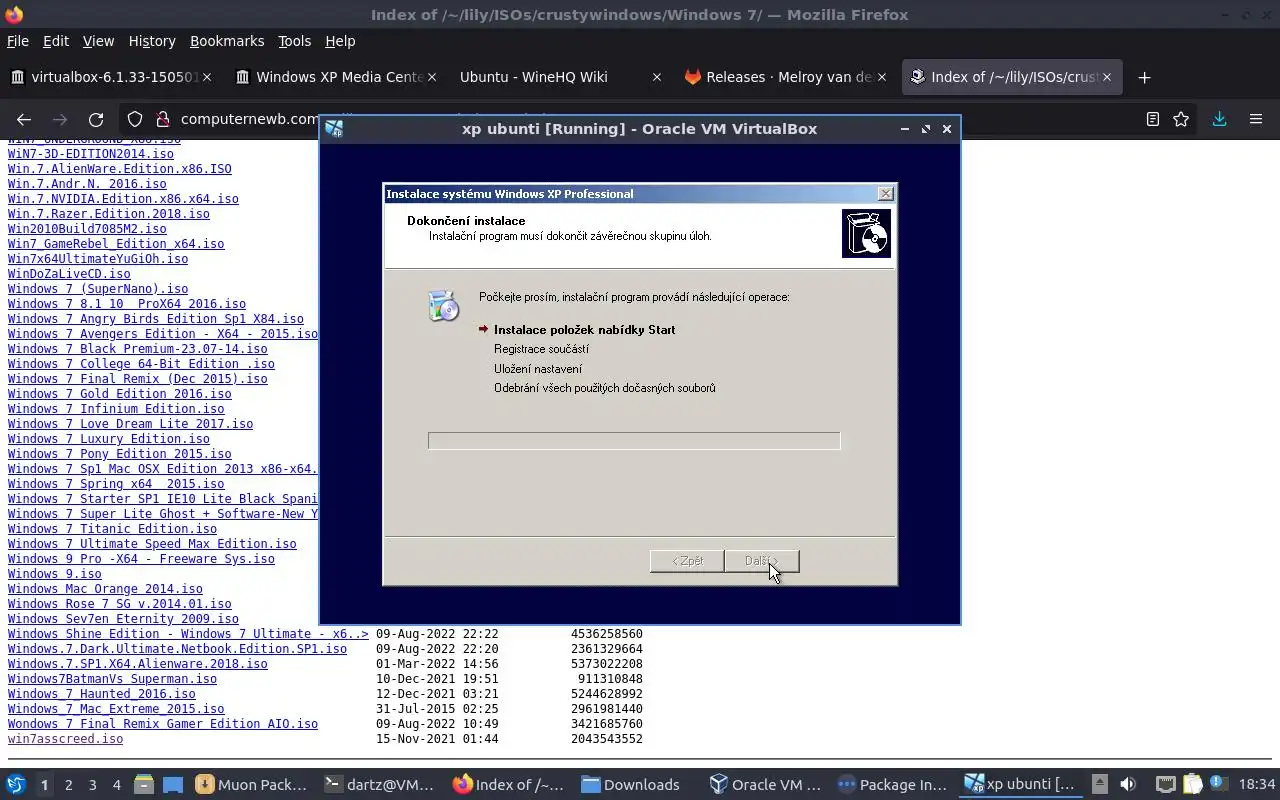Open the Edit menu in Firefox
The height and width of the screenshot is (800, 1280).
click(56, 41)
